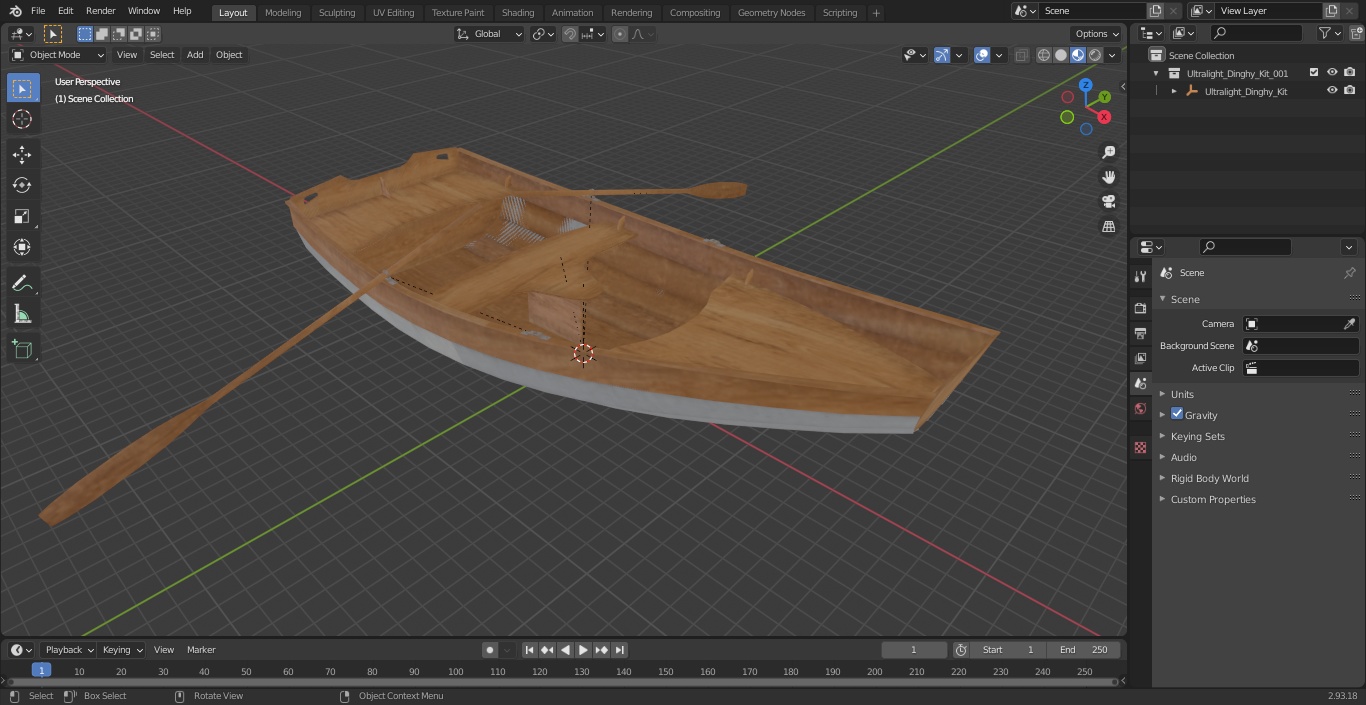Switch to the Modeling workspace tab
Image resolution: width=1366 pixels, height=705 pixels.
point(283,13)
